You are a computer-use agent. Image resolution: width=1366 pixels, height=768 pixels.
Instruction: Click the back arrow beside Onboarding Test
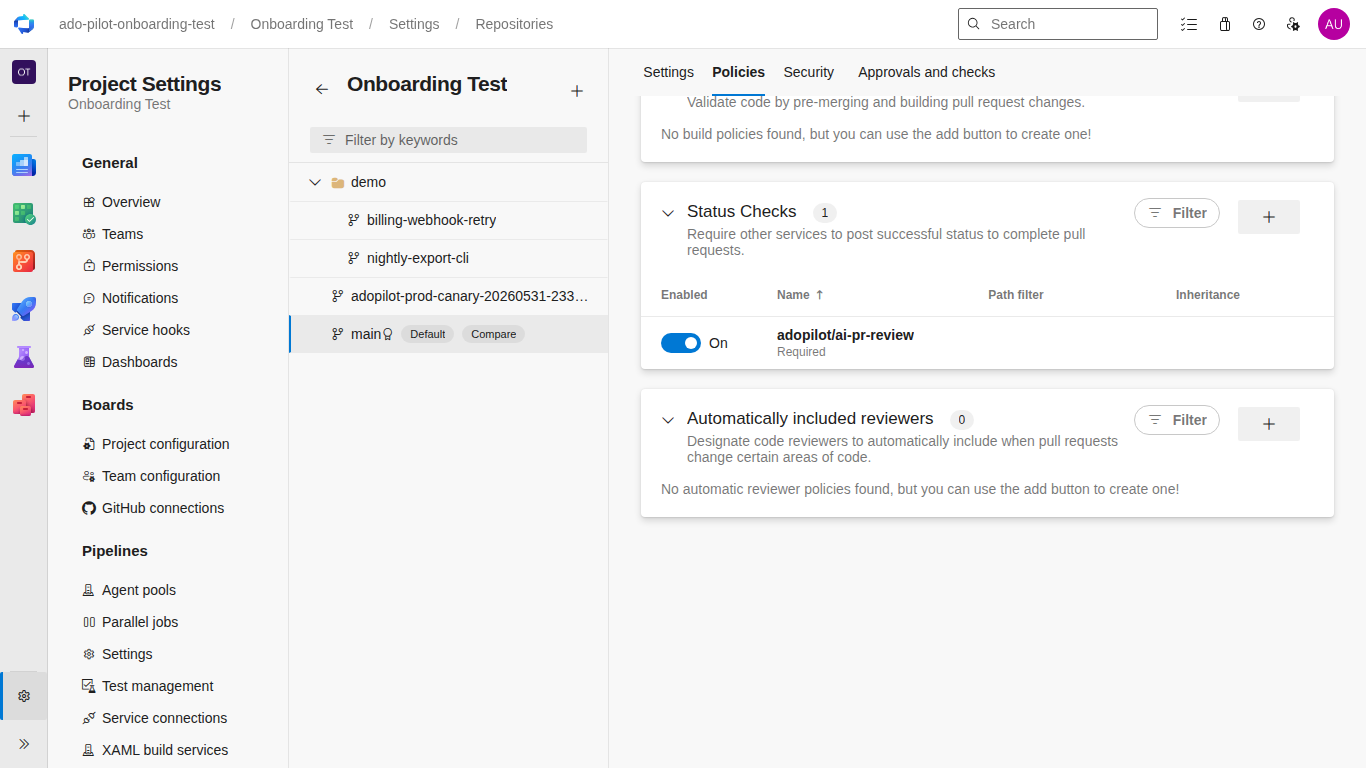coord(321,89)
